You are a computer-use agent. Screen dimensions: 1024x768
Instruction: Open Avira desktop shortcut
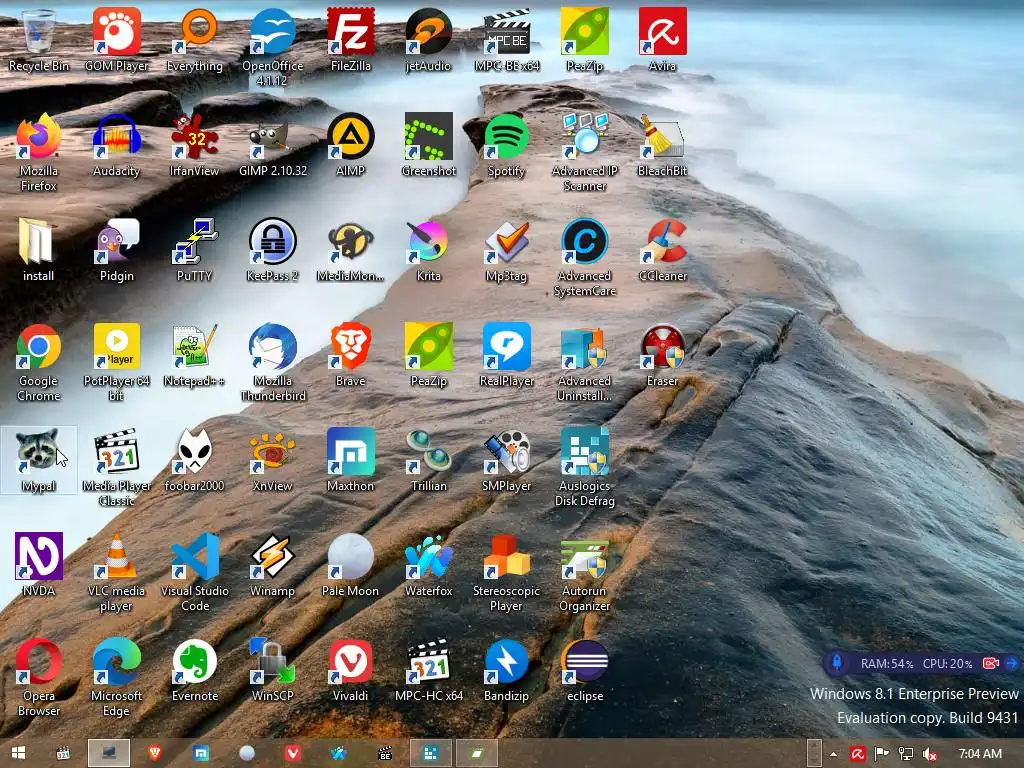pyautogui.click(x=662, y=40)
